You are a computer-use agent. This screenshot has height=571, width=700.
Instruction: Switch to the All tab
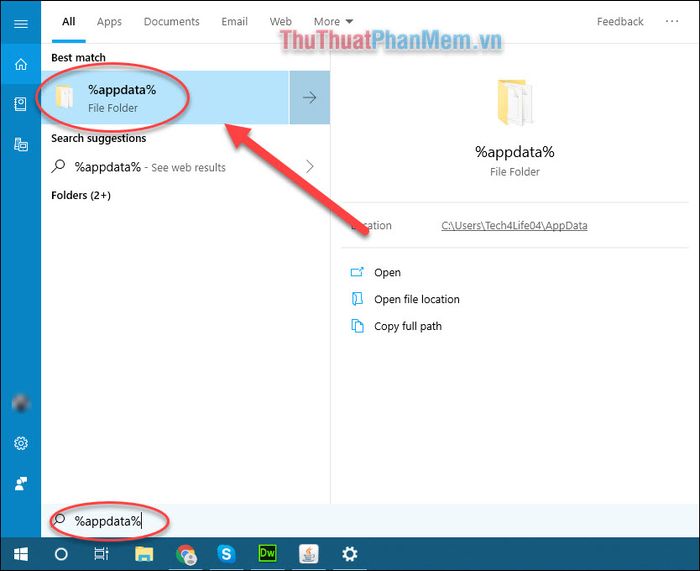click(x=68, y=21)
